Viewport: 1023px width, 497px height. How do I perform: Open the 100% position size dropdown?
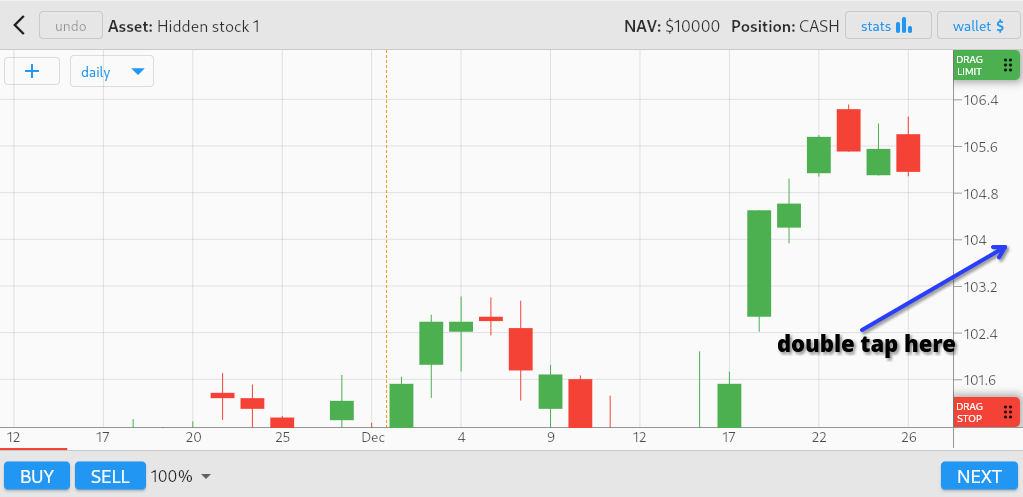(181, 477)
